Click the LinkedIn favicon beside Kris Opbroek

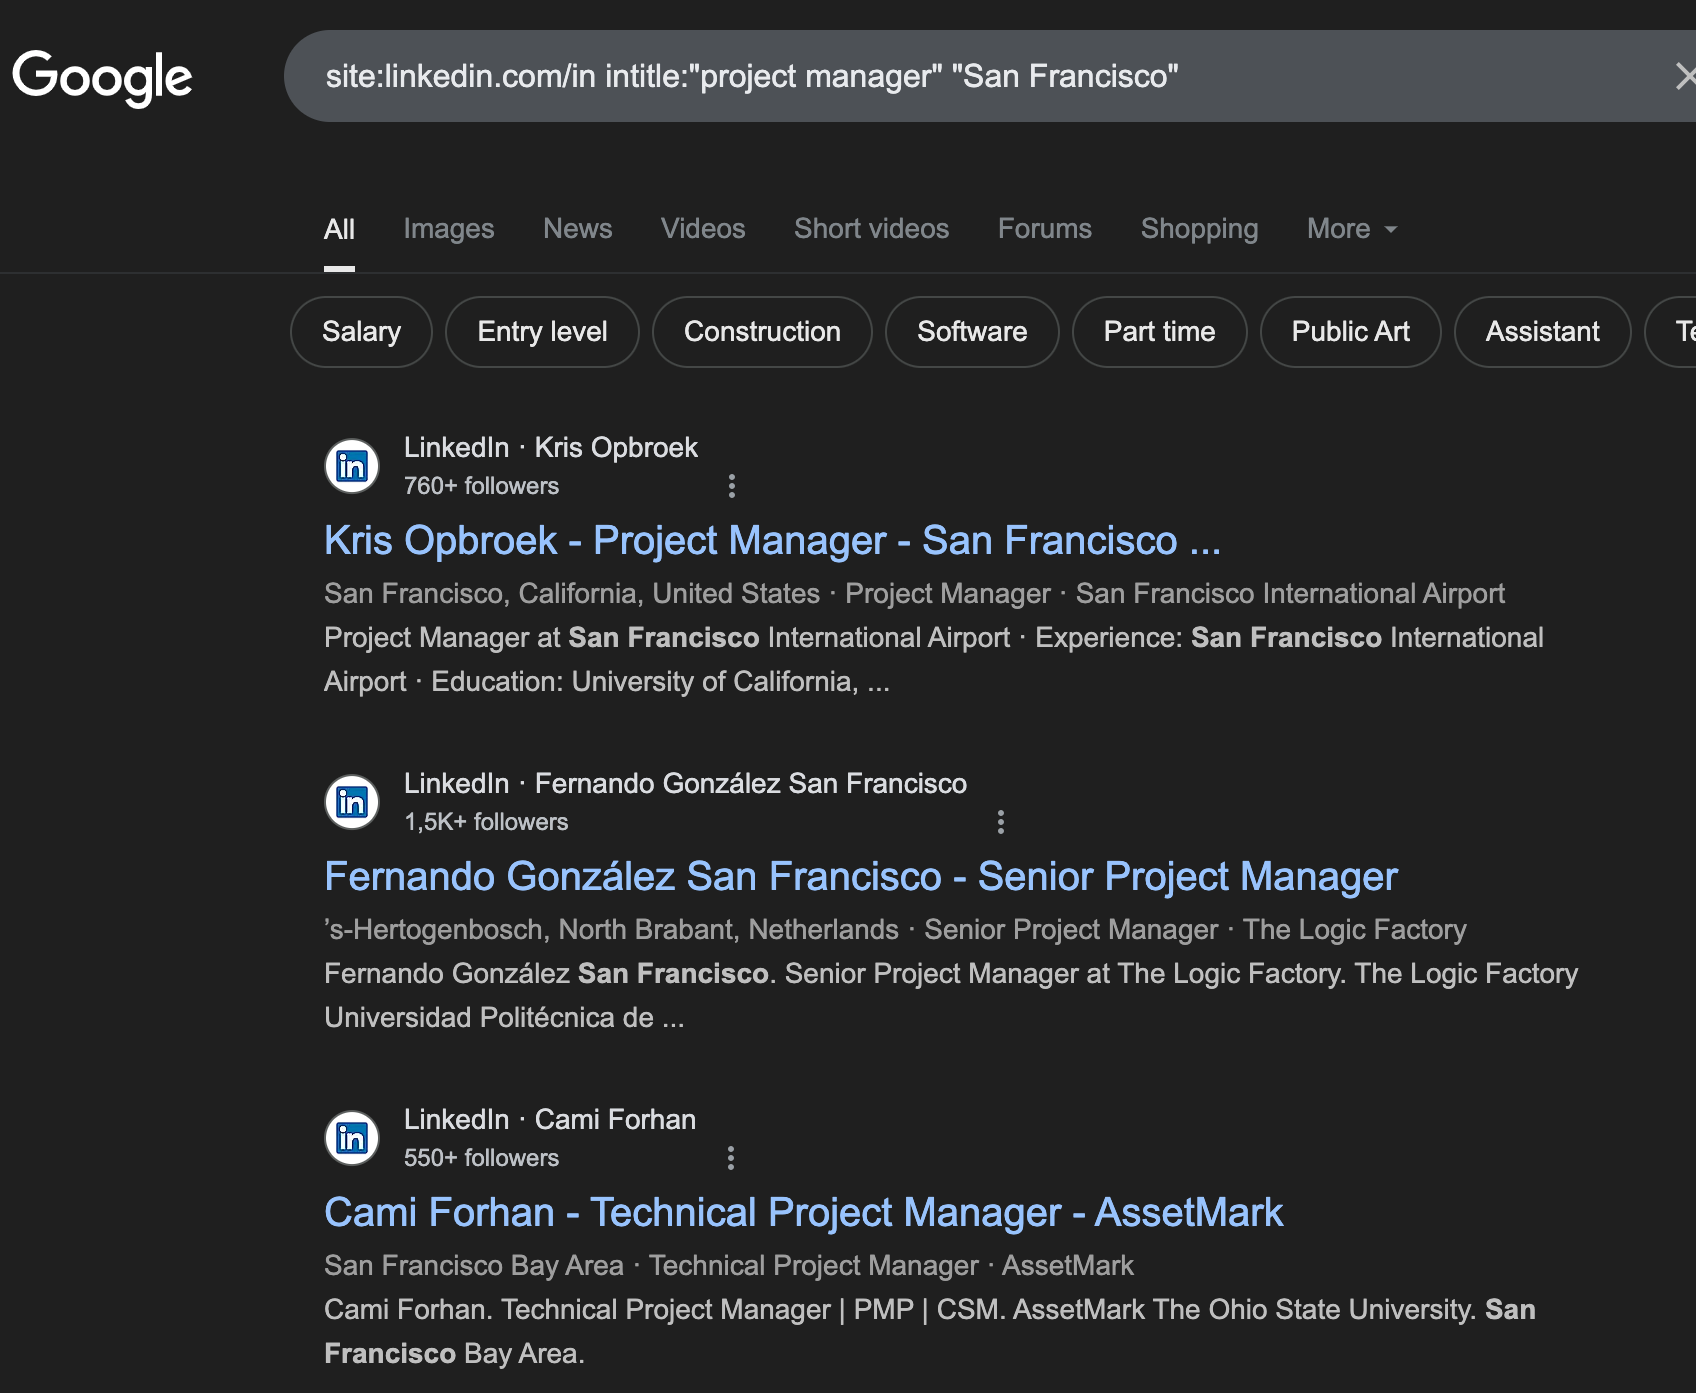point(351,465)
